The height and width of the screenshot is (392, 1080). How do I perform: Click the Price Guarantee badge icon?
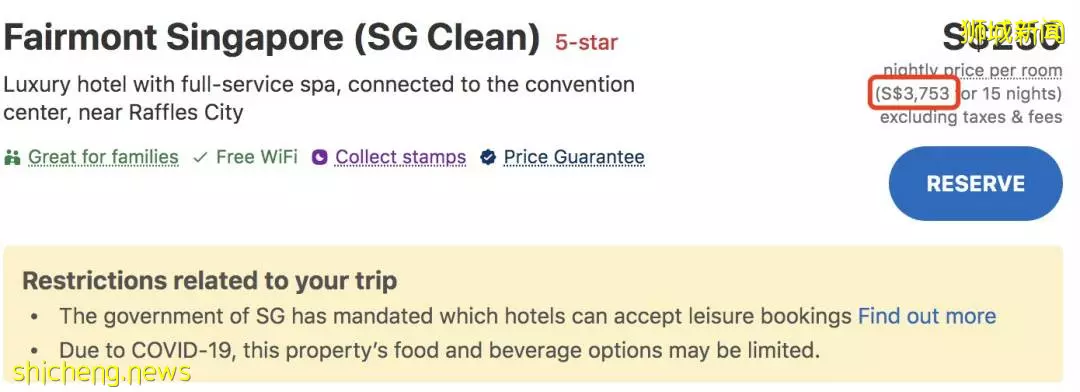(x=488, y=158)
